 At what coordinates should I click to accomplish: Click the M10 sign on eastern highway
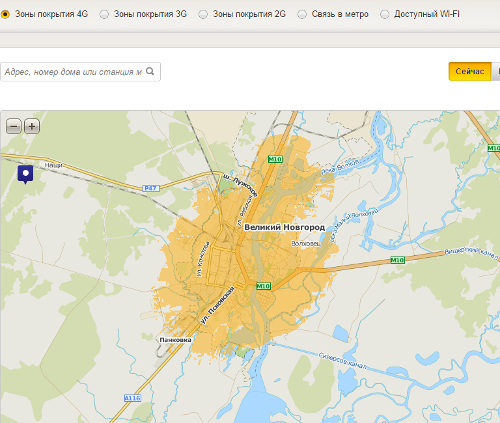tap(397, 260)
